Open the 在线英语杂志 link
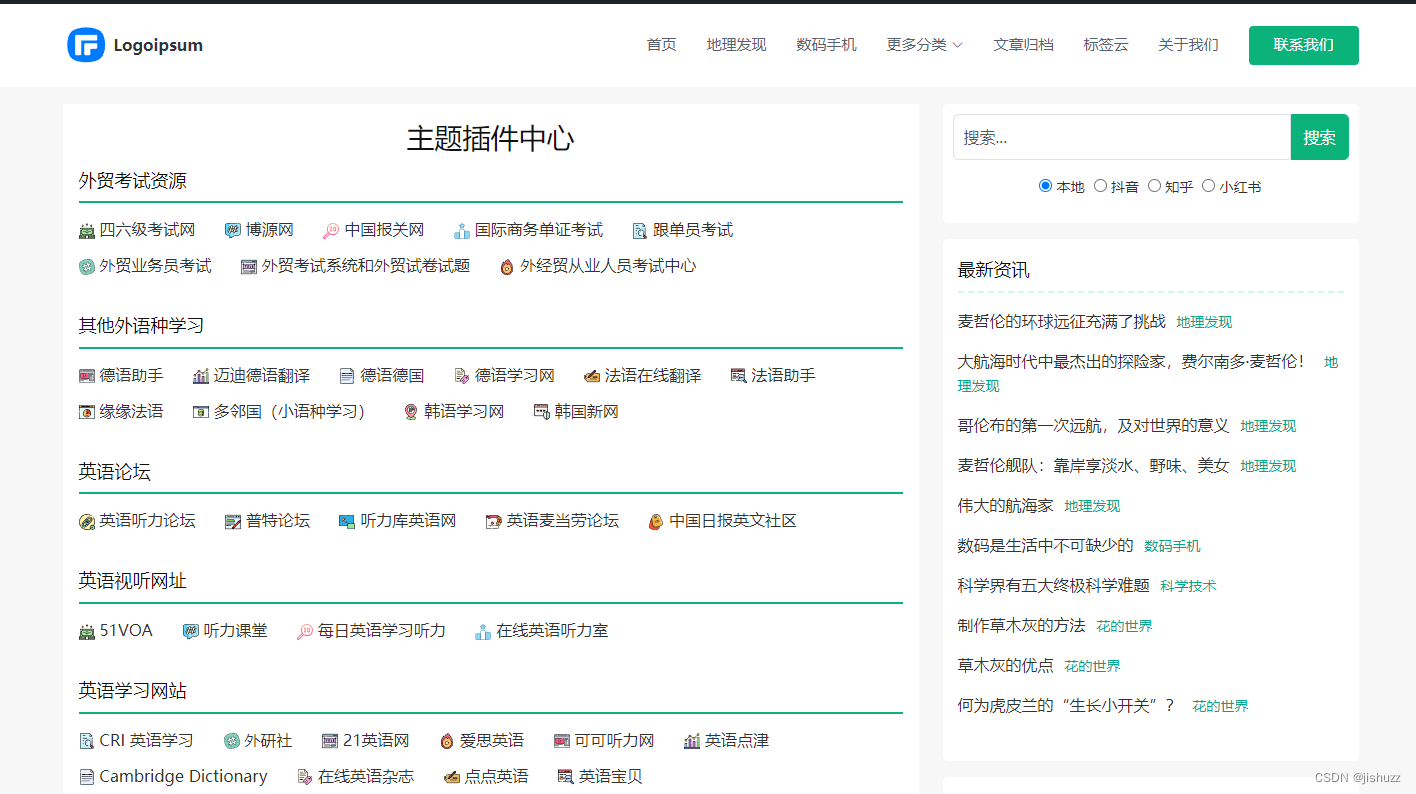Viewport: 1416px width, 794px height. (366, 777)
